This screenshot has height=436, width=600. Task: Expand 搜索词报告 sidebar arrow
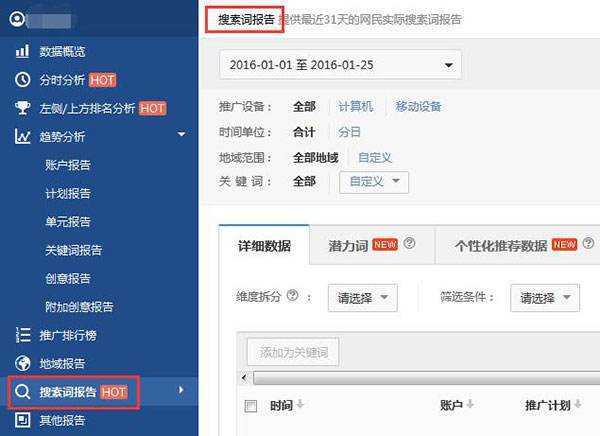(181, 390)
